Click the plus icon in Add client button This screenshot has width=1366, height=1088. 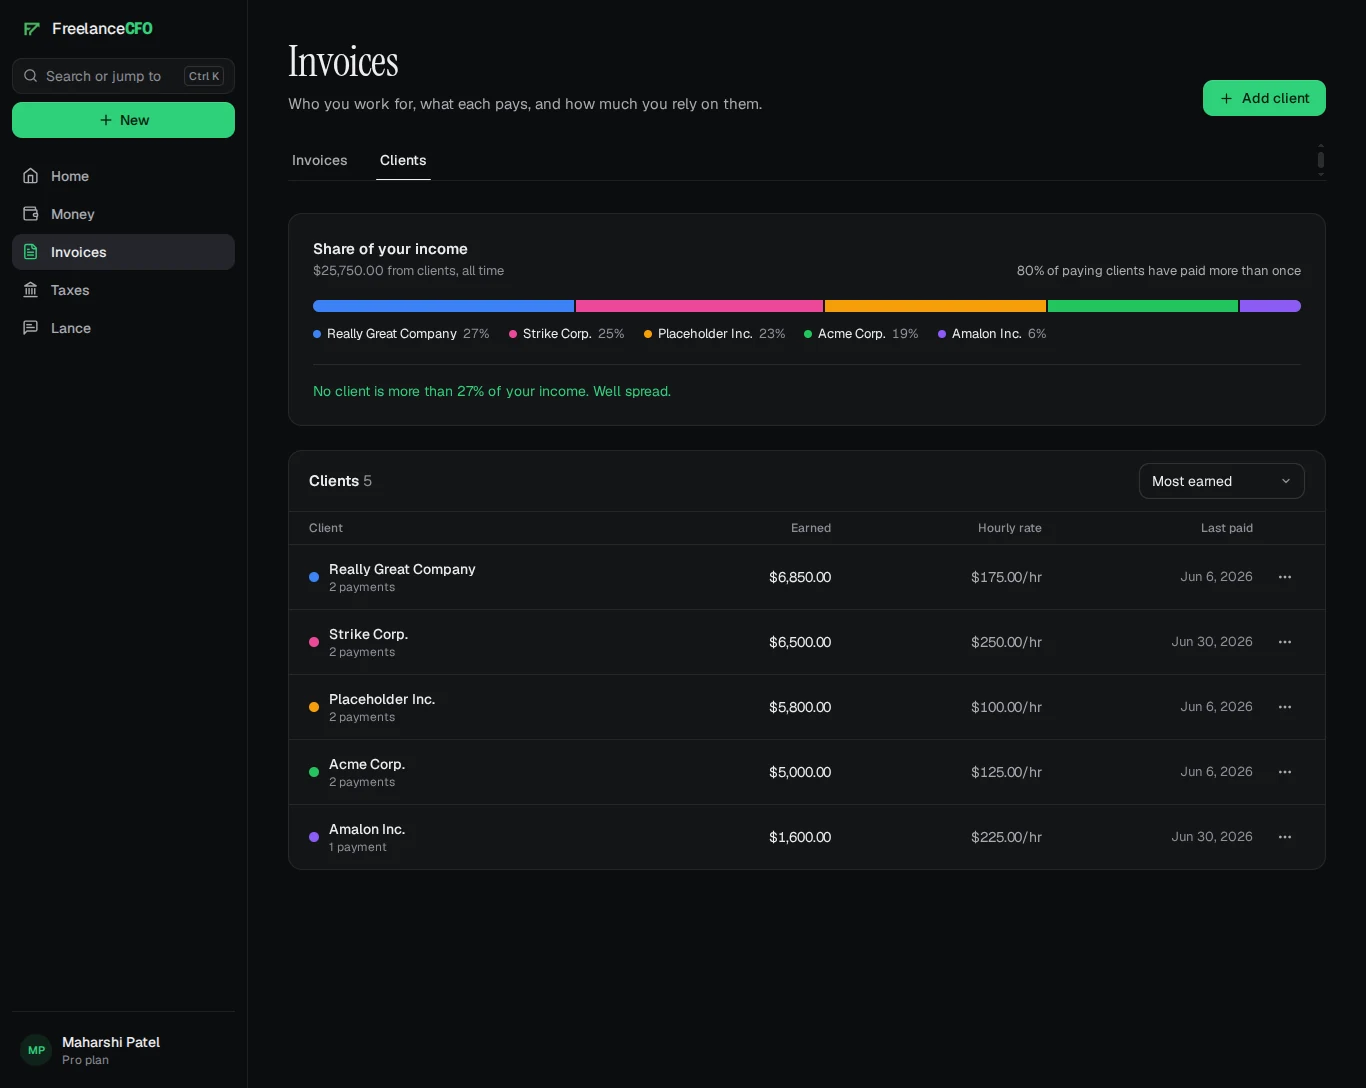(1226, 98)
